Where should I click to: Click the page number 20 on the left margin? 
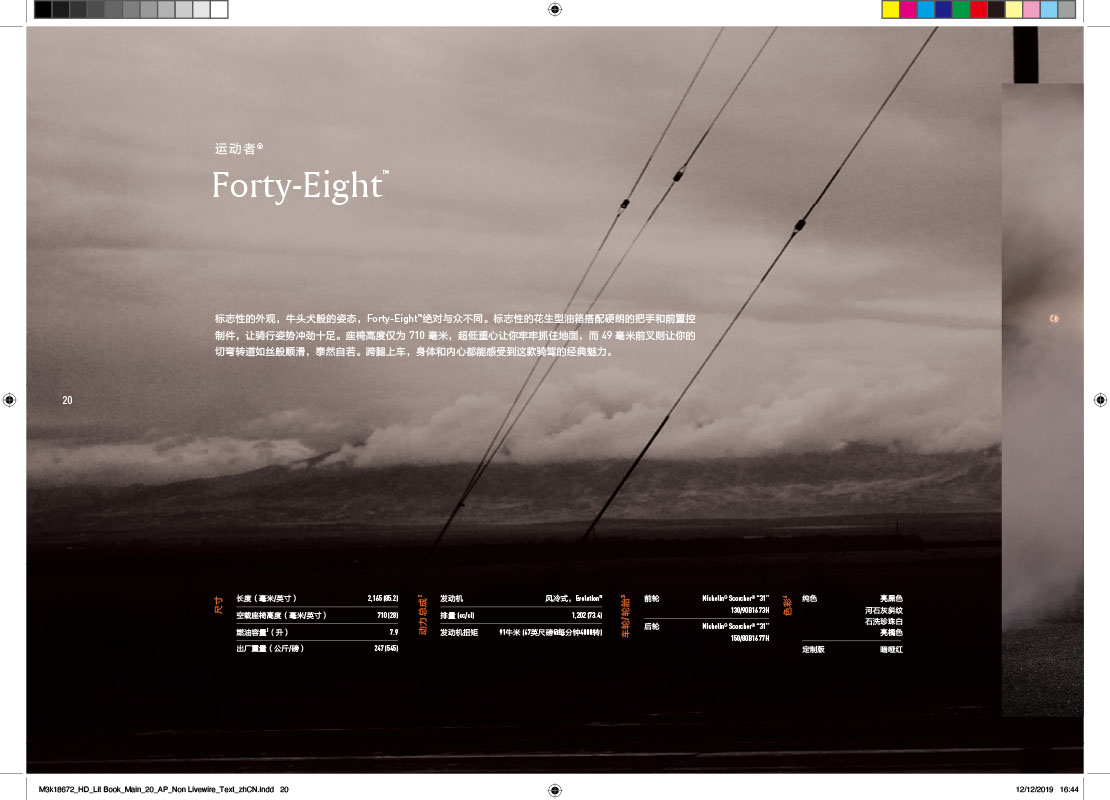coord(67,400)
